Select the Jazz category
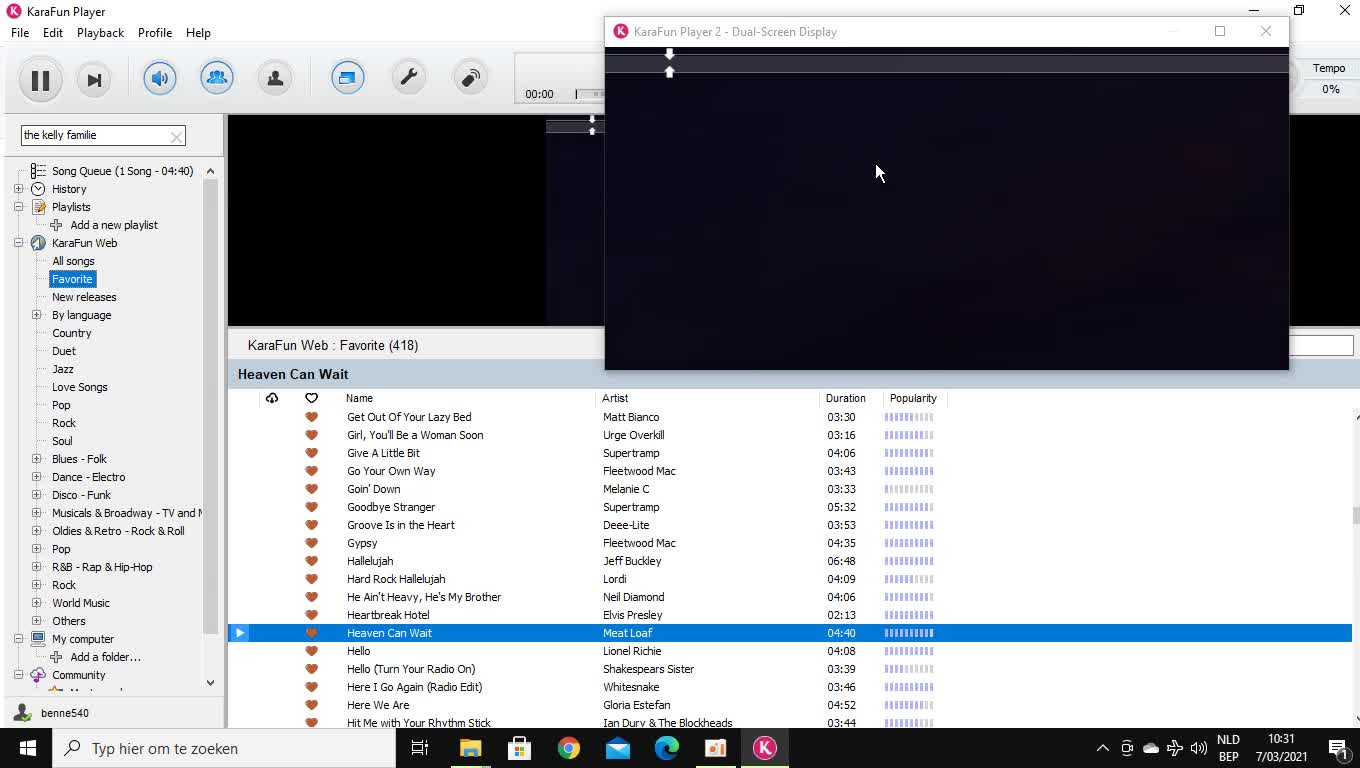 click(63, 369)
